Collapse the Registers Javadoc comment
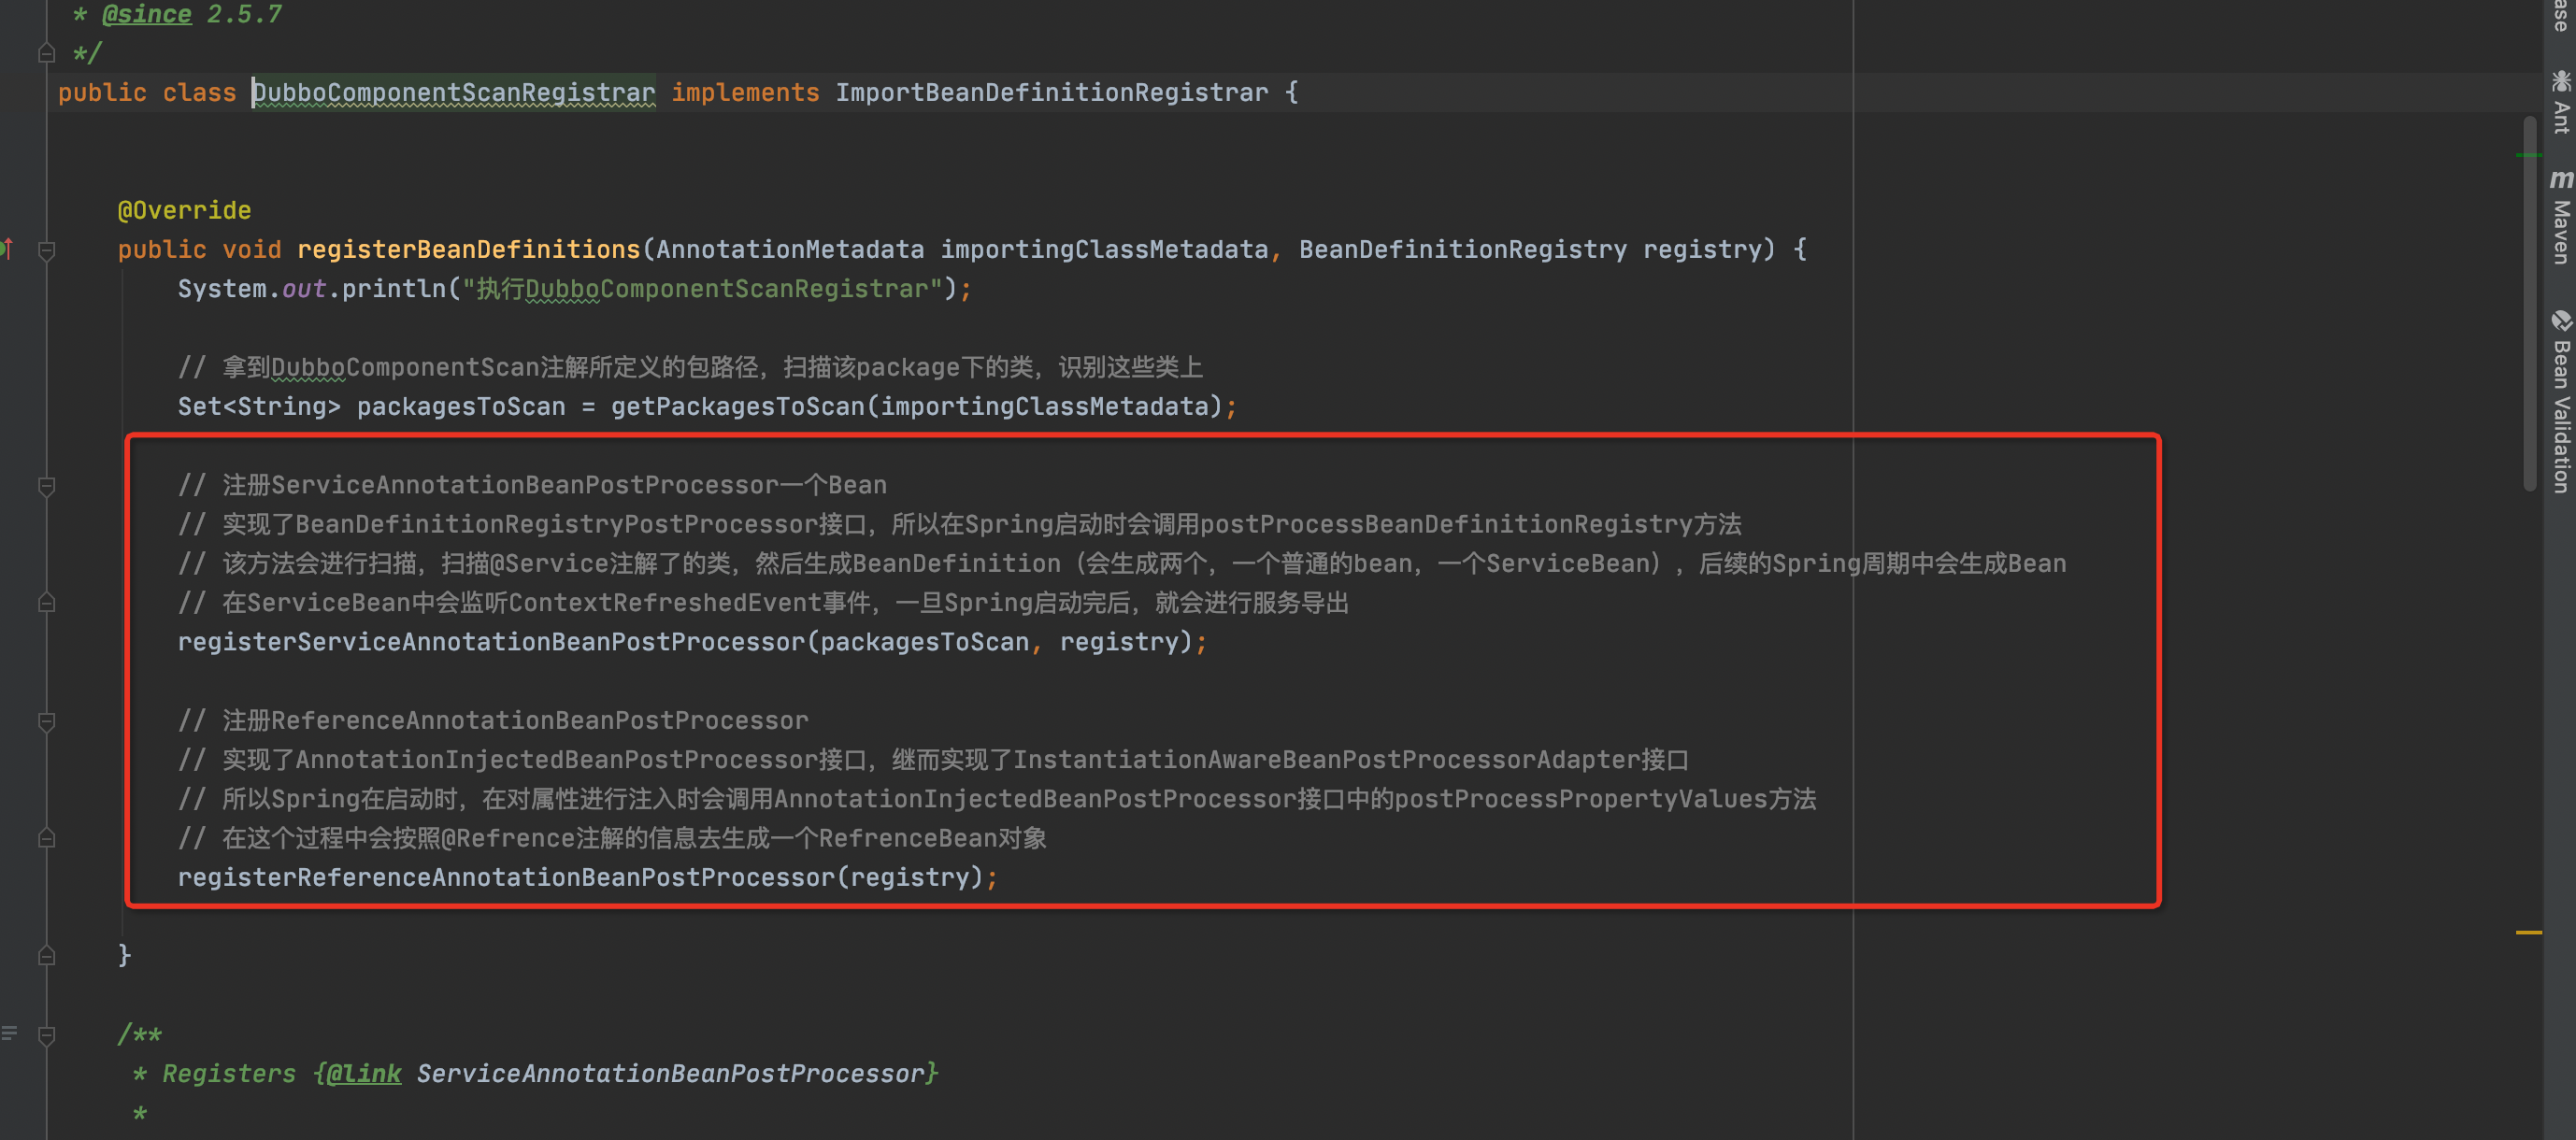Screen dimensions: 2576x1140 point(46,1035)
